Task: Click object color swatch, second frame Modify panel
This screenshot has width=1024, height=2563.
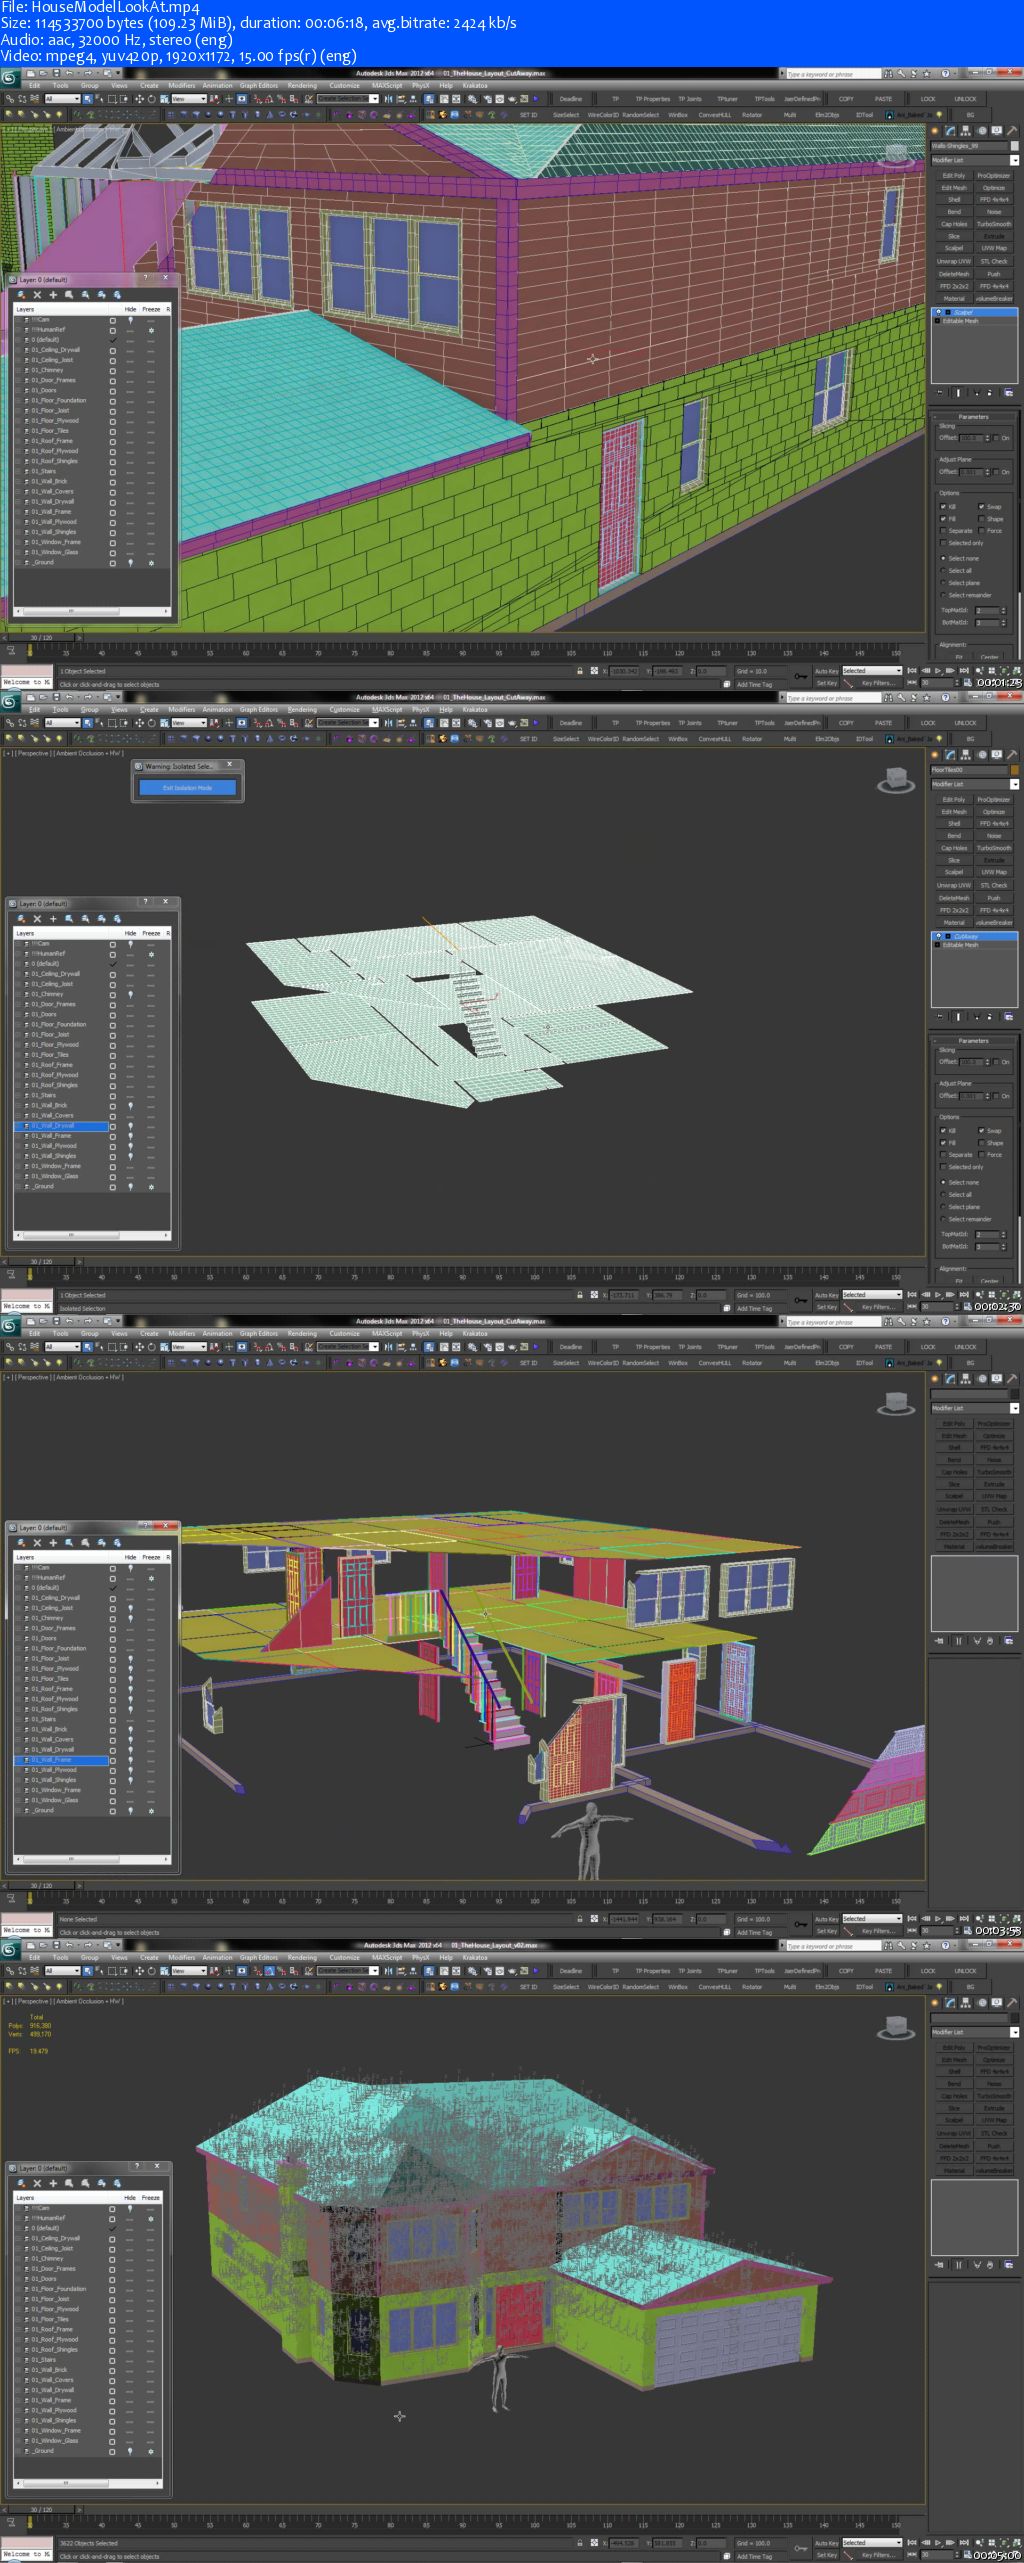Action: point(1014,770)
